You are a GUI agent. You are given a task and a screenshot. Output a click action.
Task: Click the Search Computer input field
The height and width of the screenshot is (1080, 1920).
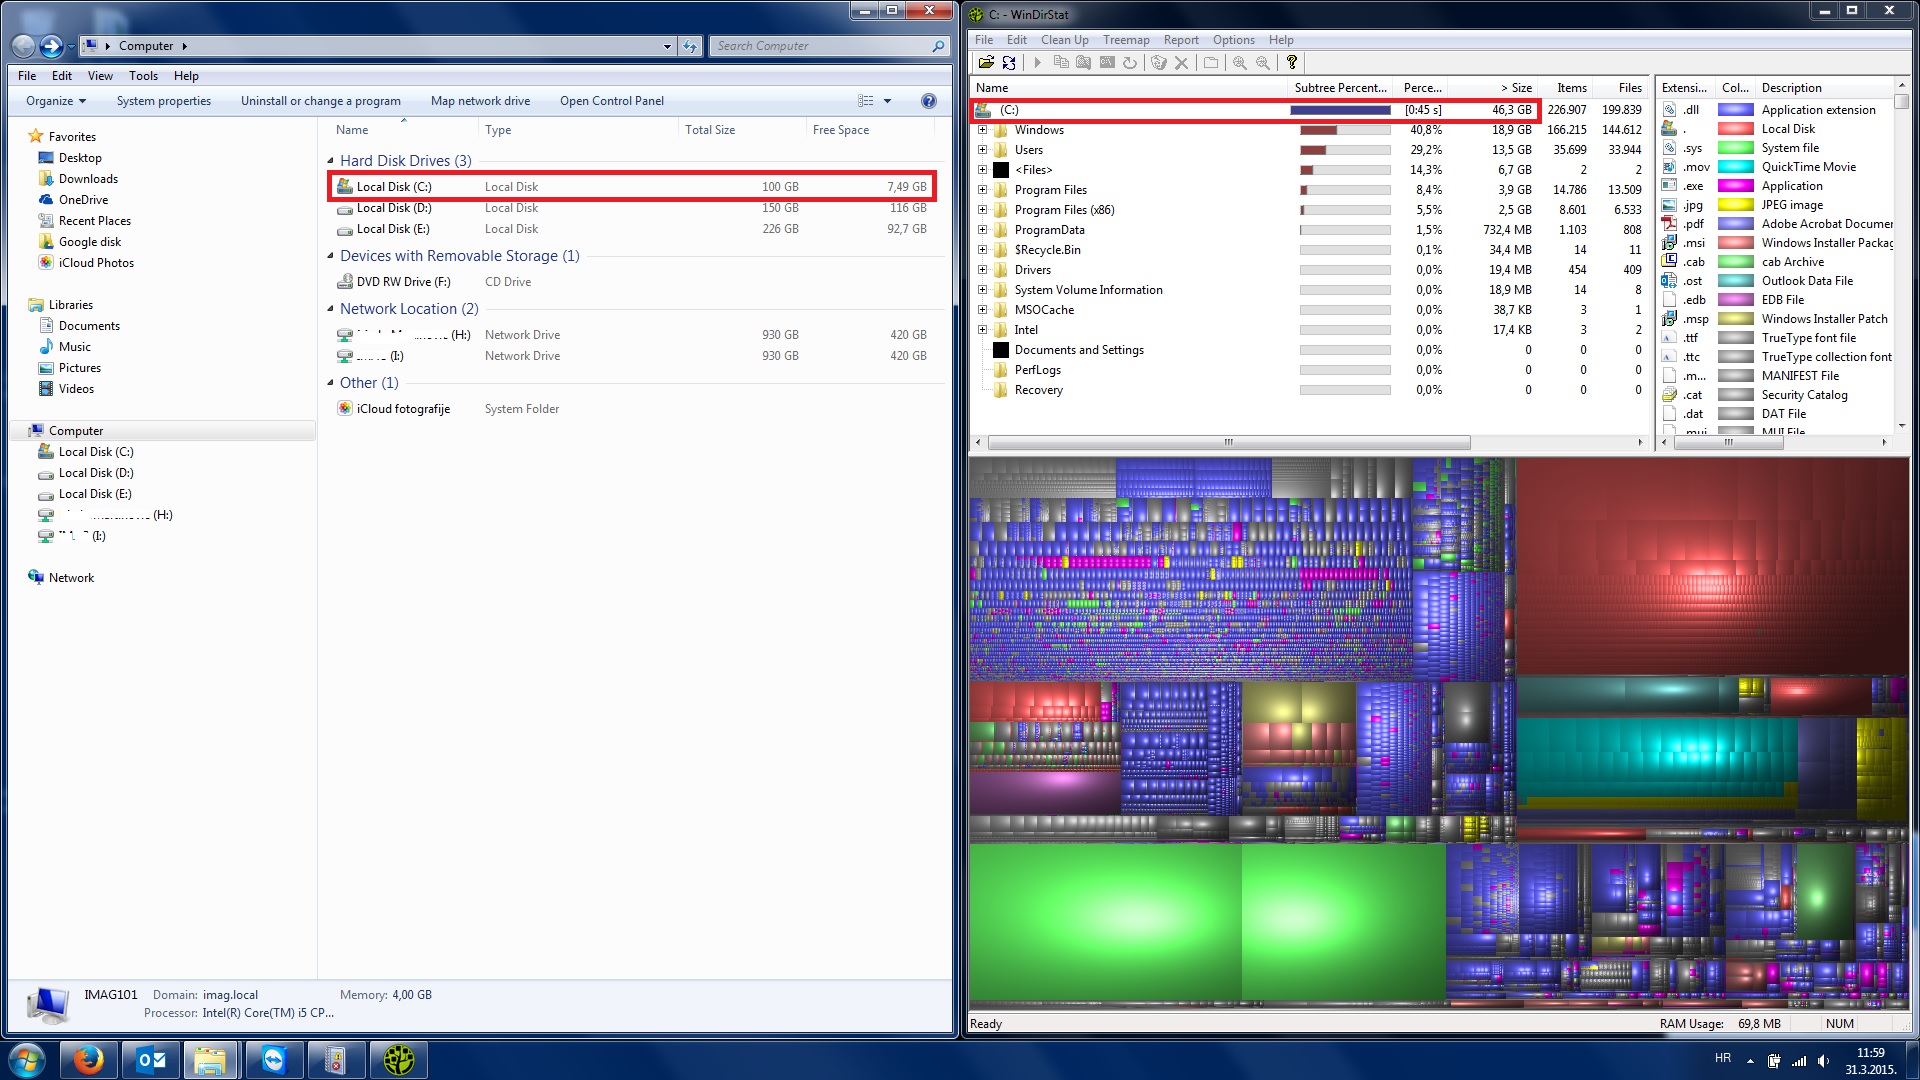[820, 46]
